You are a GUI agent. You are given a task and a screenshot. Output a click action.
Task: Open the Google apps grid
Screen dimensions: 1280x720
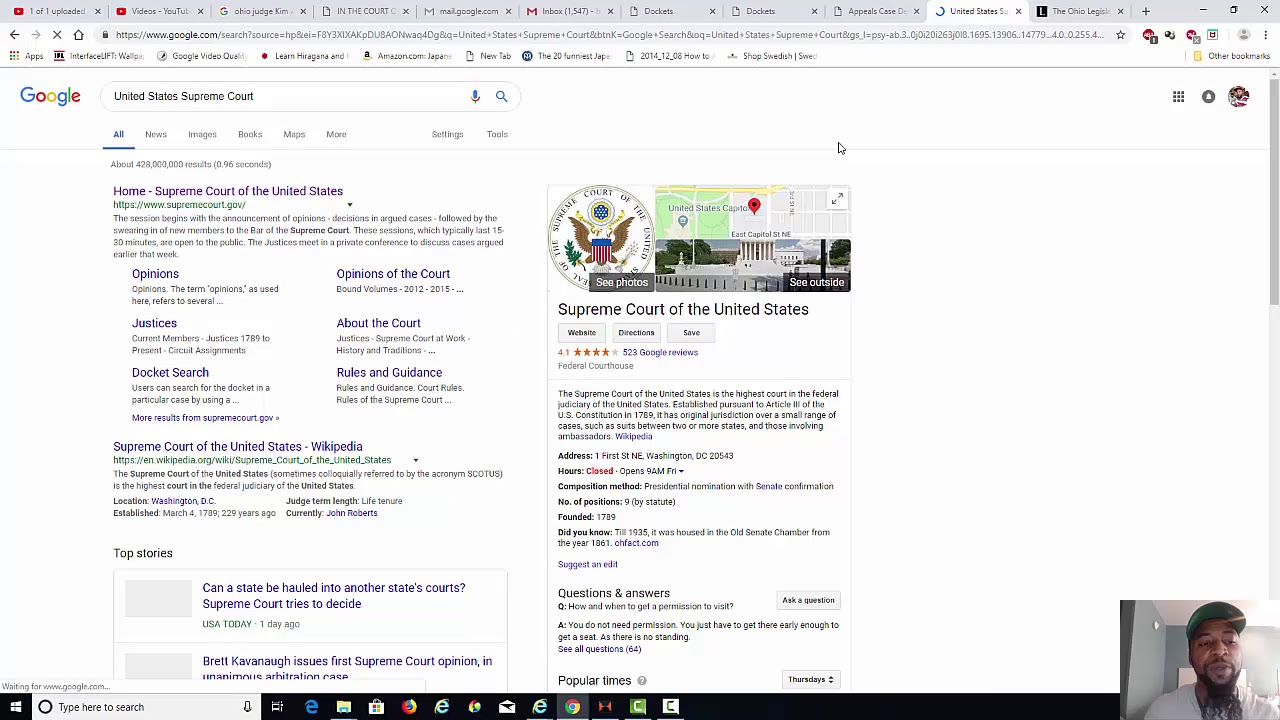pyautogui.click(x=1178, y=96)
